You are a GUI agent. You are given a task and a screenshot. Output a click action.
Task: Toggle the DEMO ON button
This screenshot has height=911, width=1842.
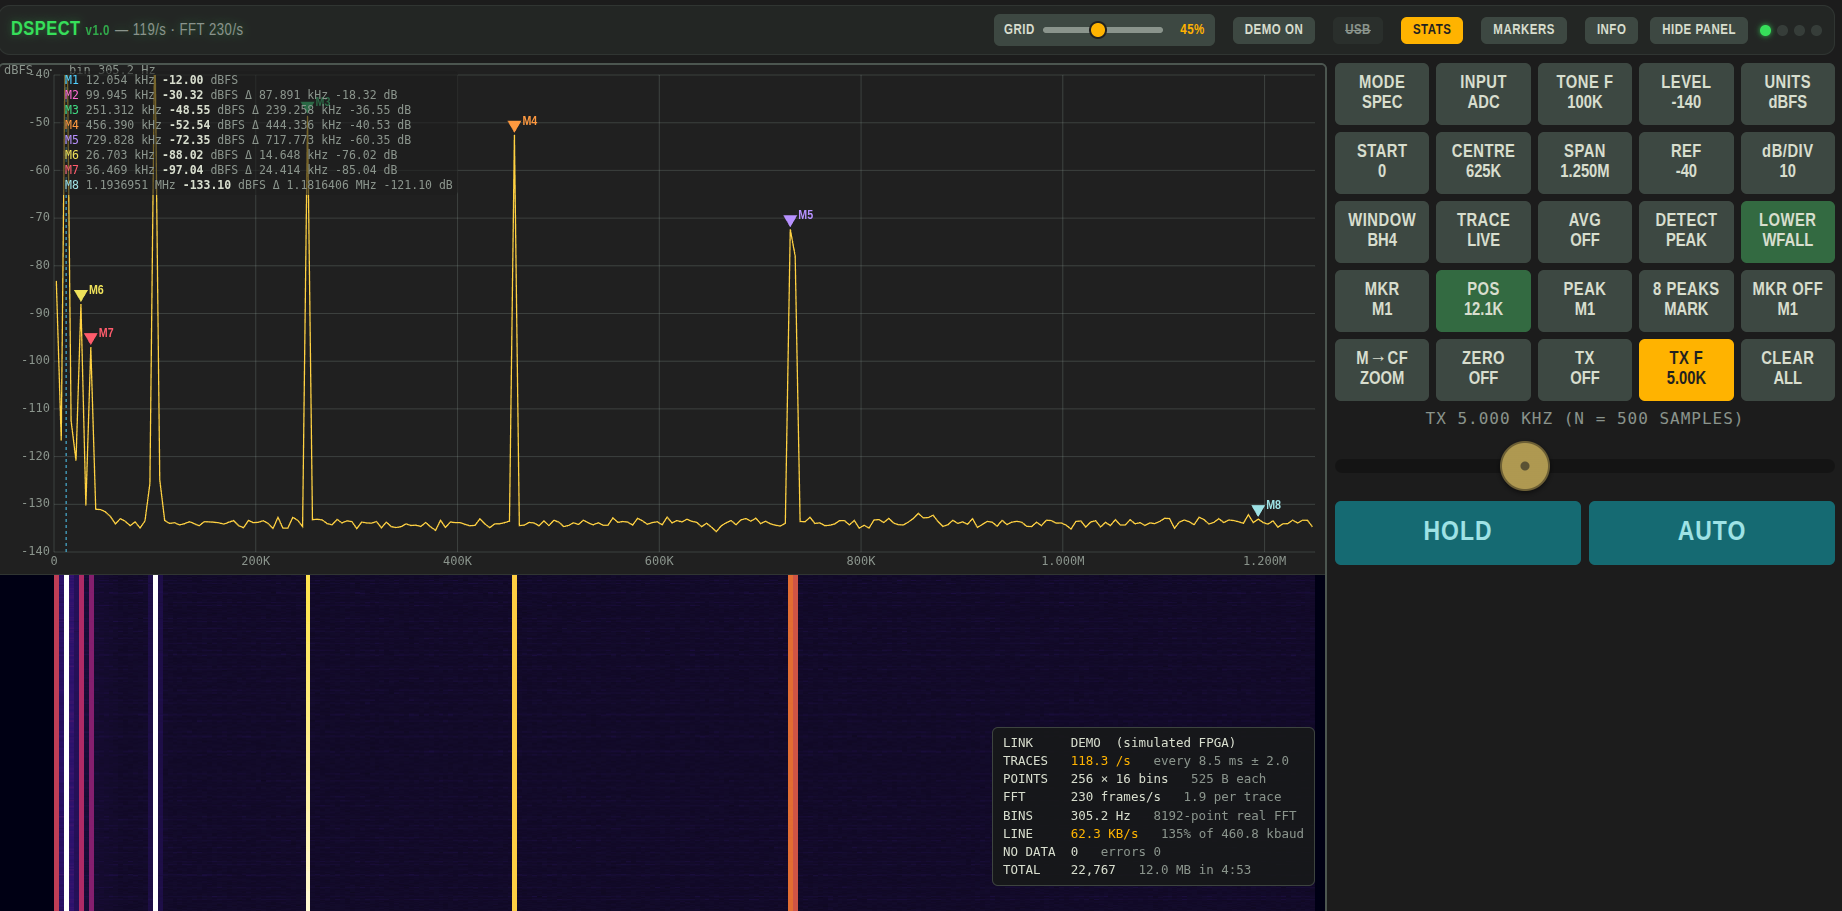pos(1273,30)
